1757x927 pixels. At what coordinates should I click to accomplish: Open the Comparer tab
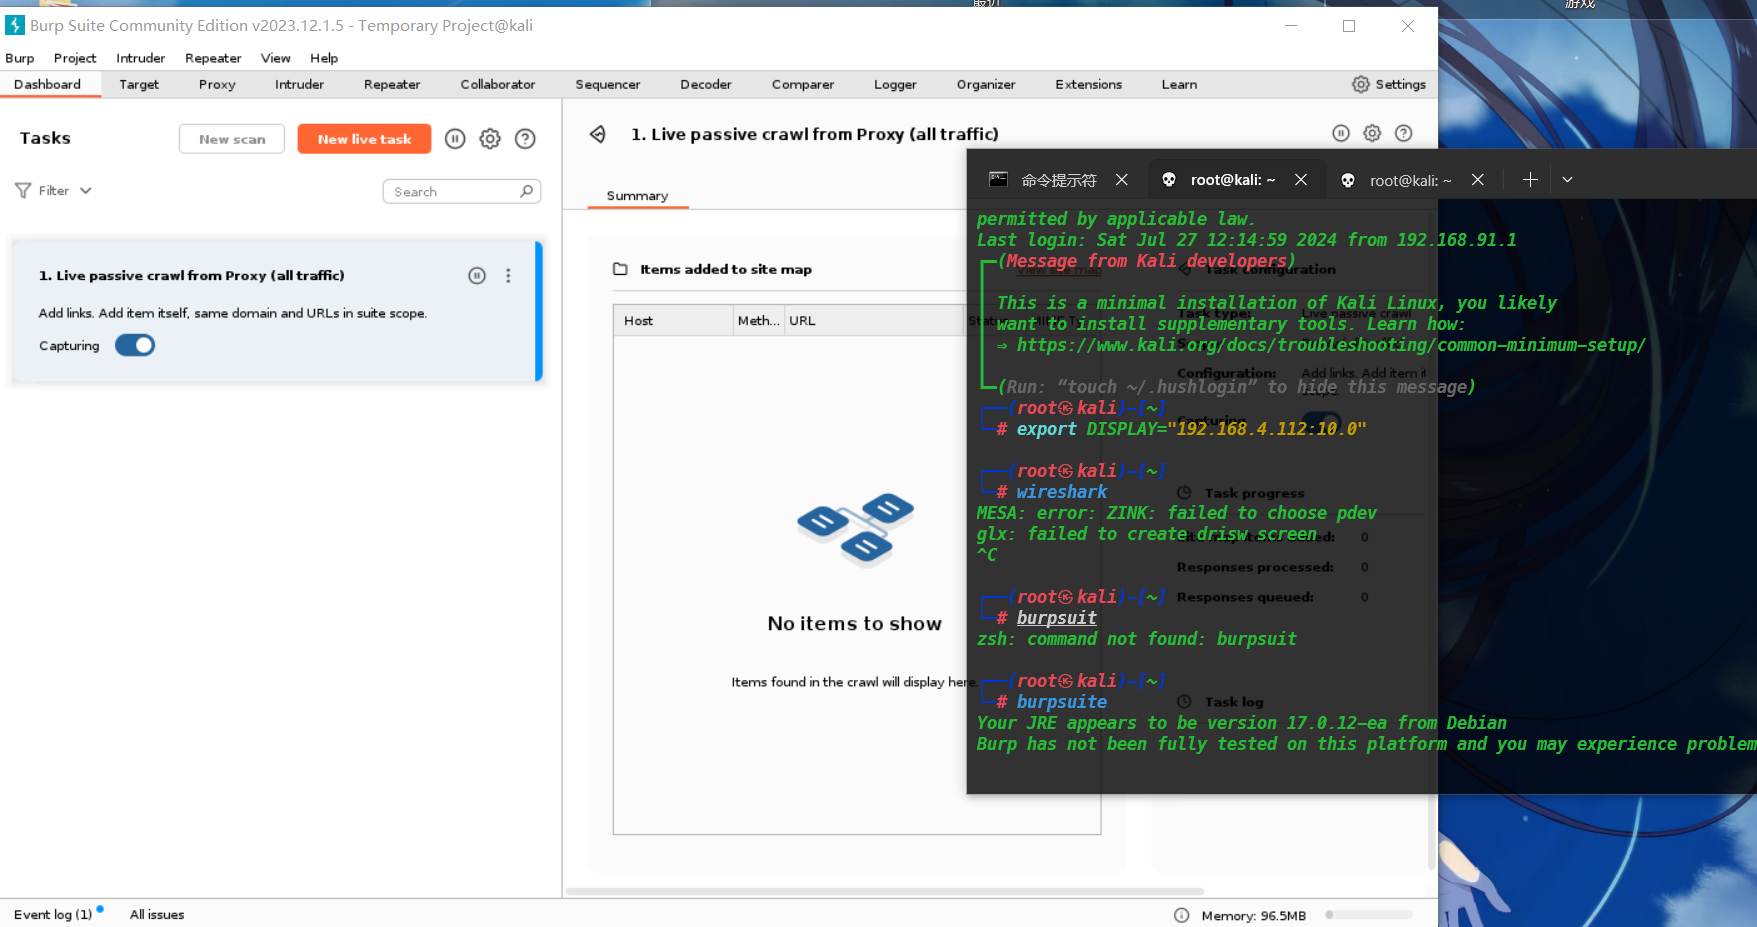click(803, 84)
